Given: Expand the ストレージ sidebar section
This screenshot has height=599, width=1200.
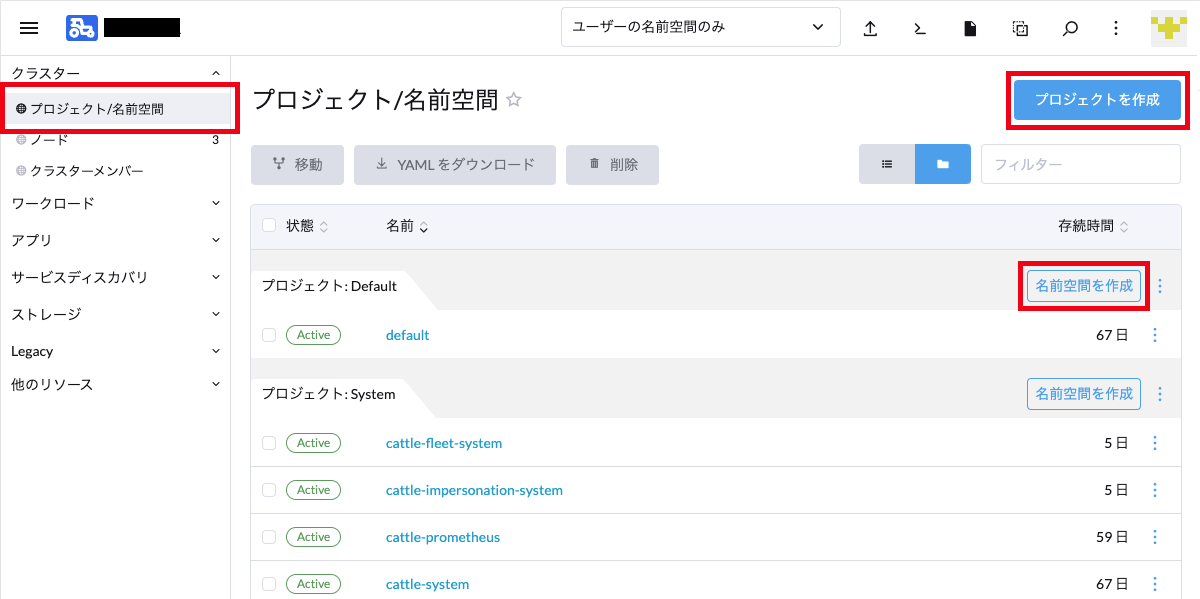Looking at the screenshot, I should click(x=115, y=314).
